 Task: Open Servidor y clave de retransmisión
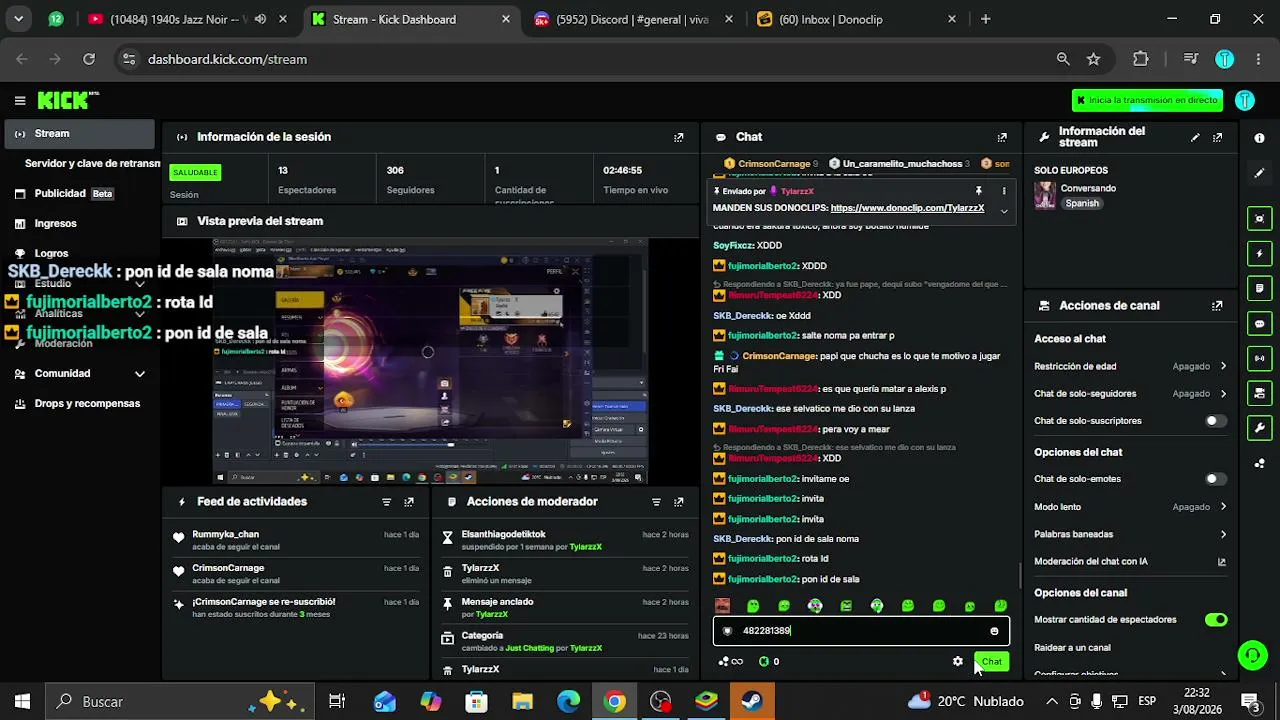tap(92, 164)
